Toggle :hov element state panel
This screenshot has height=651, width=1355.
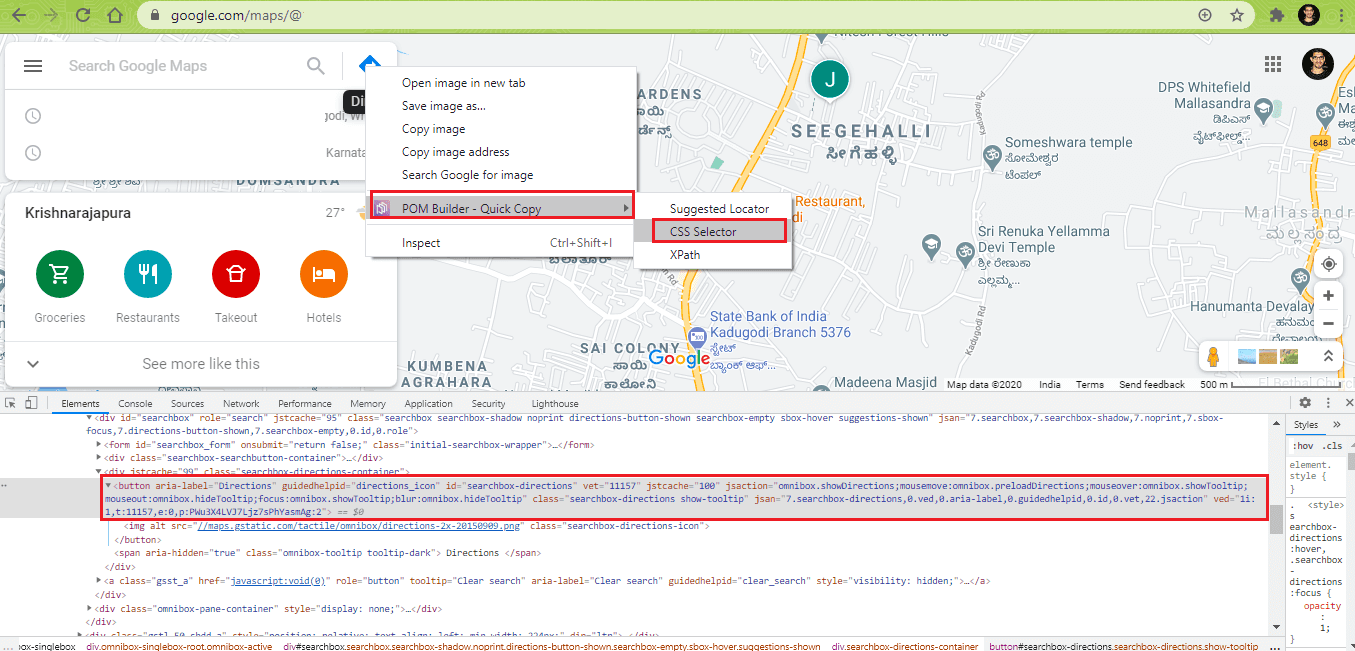1302,445
